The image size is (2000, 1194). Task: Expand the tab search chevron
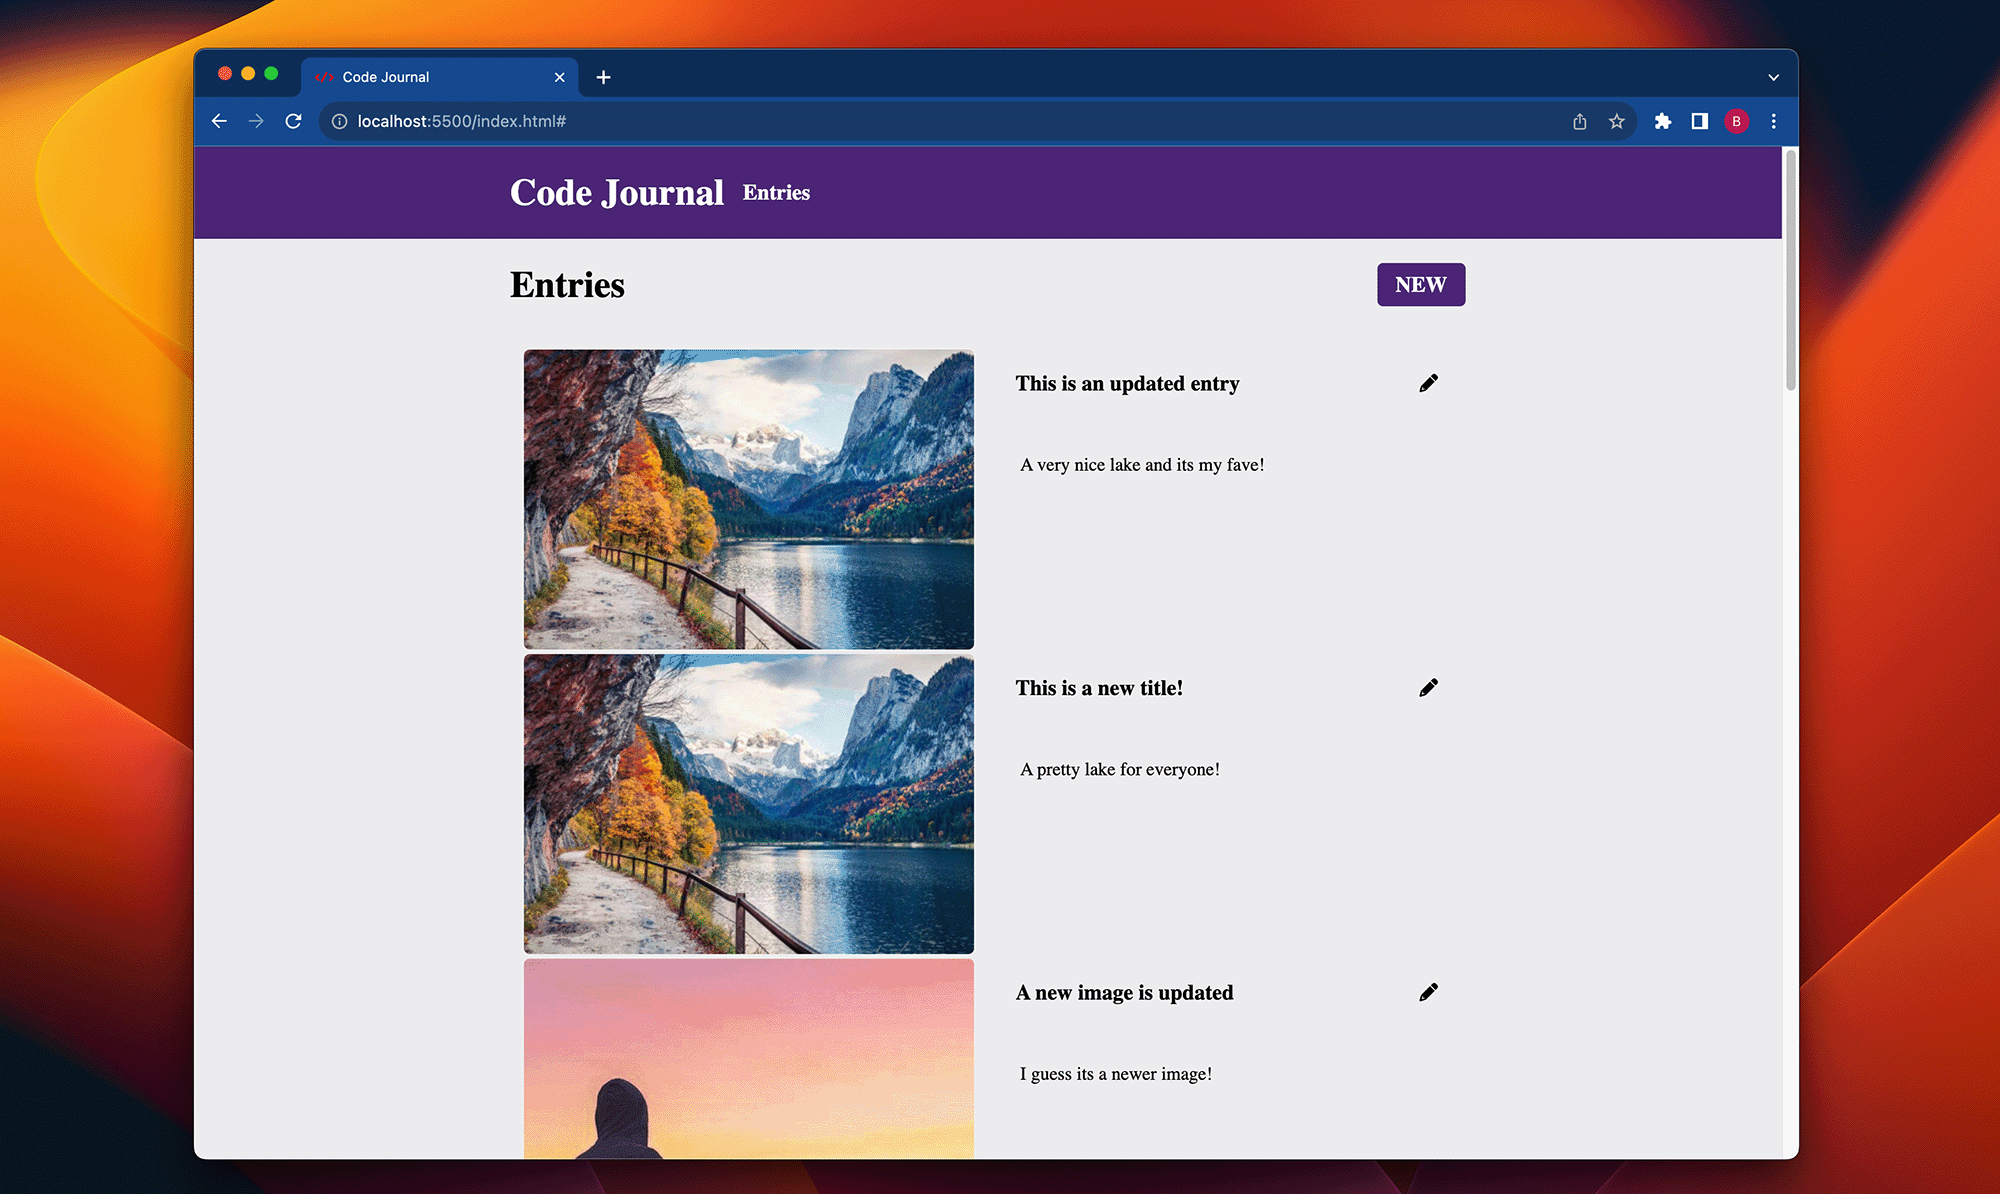tap(1773, 77)
